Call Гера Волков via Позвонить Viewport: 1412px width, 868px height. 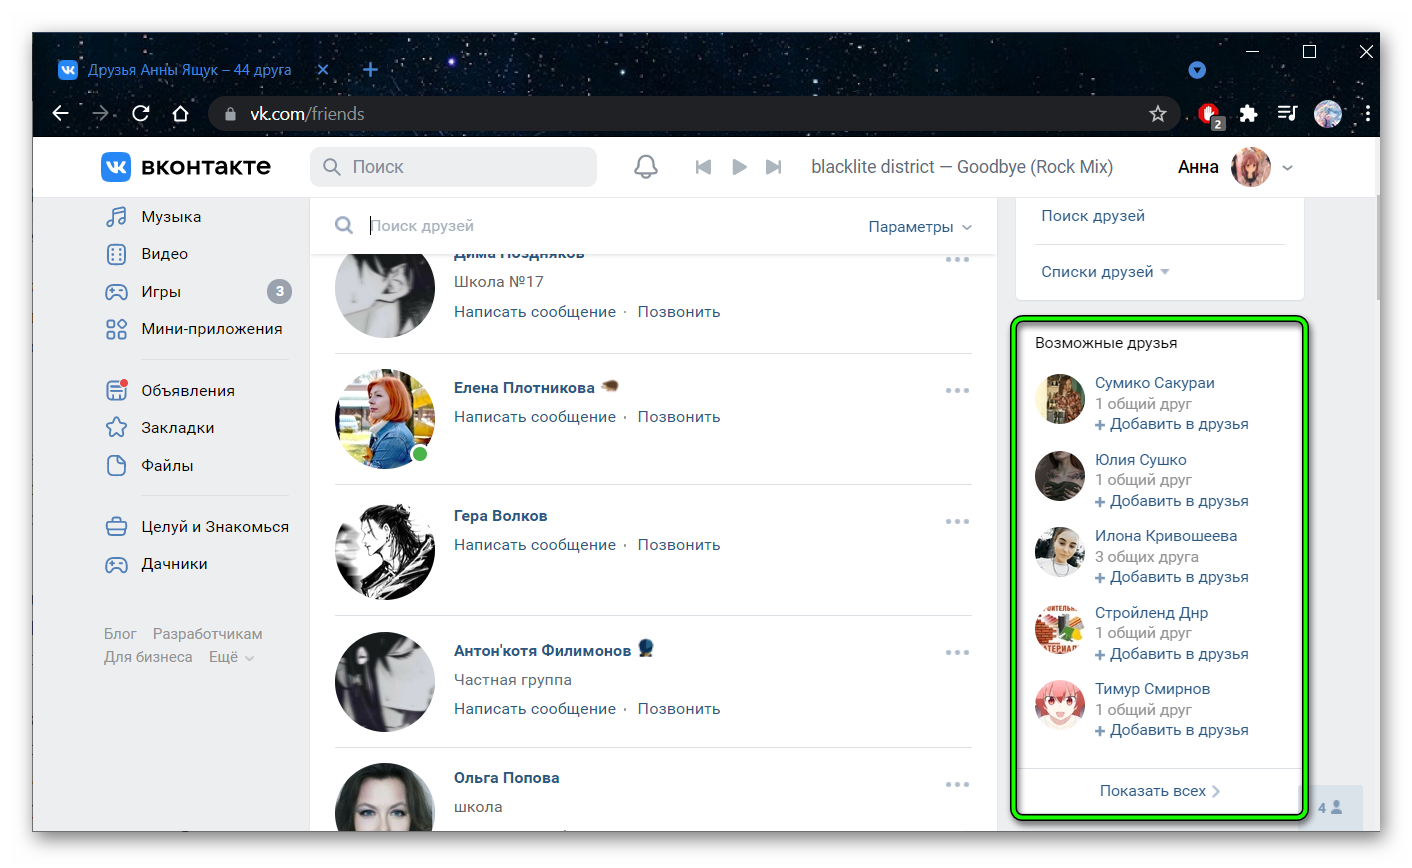pos(679,545)
